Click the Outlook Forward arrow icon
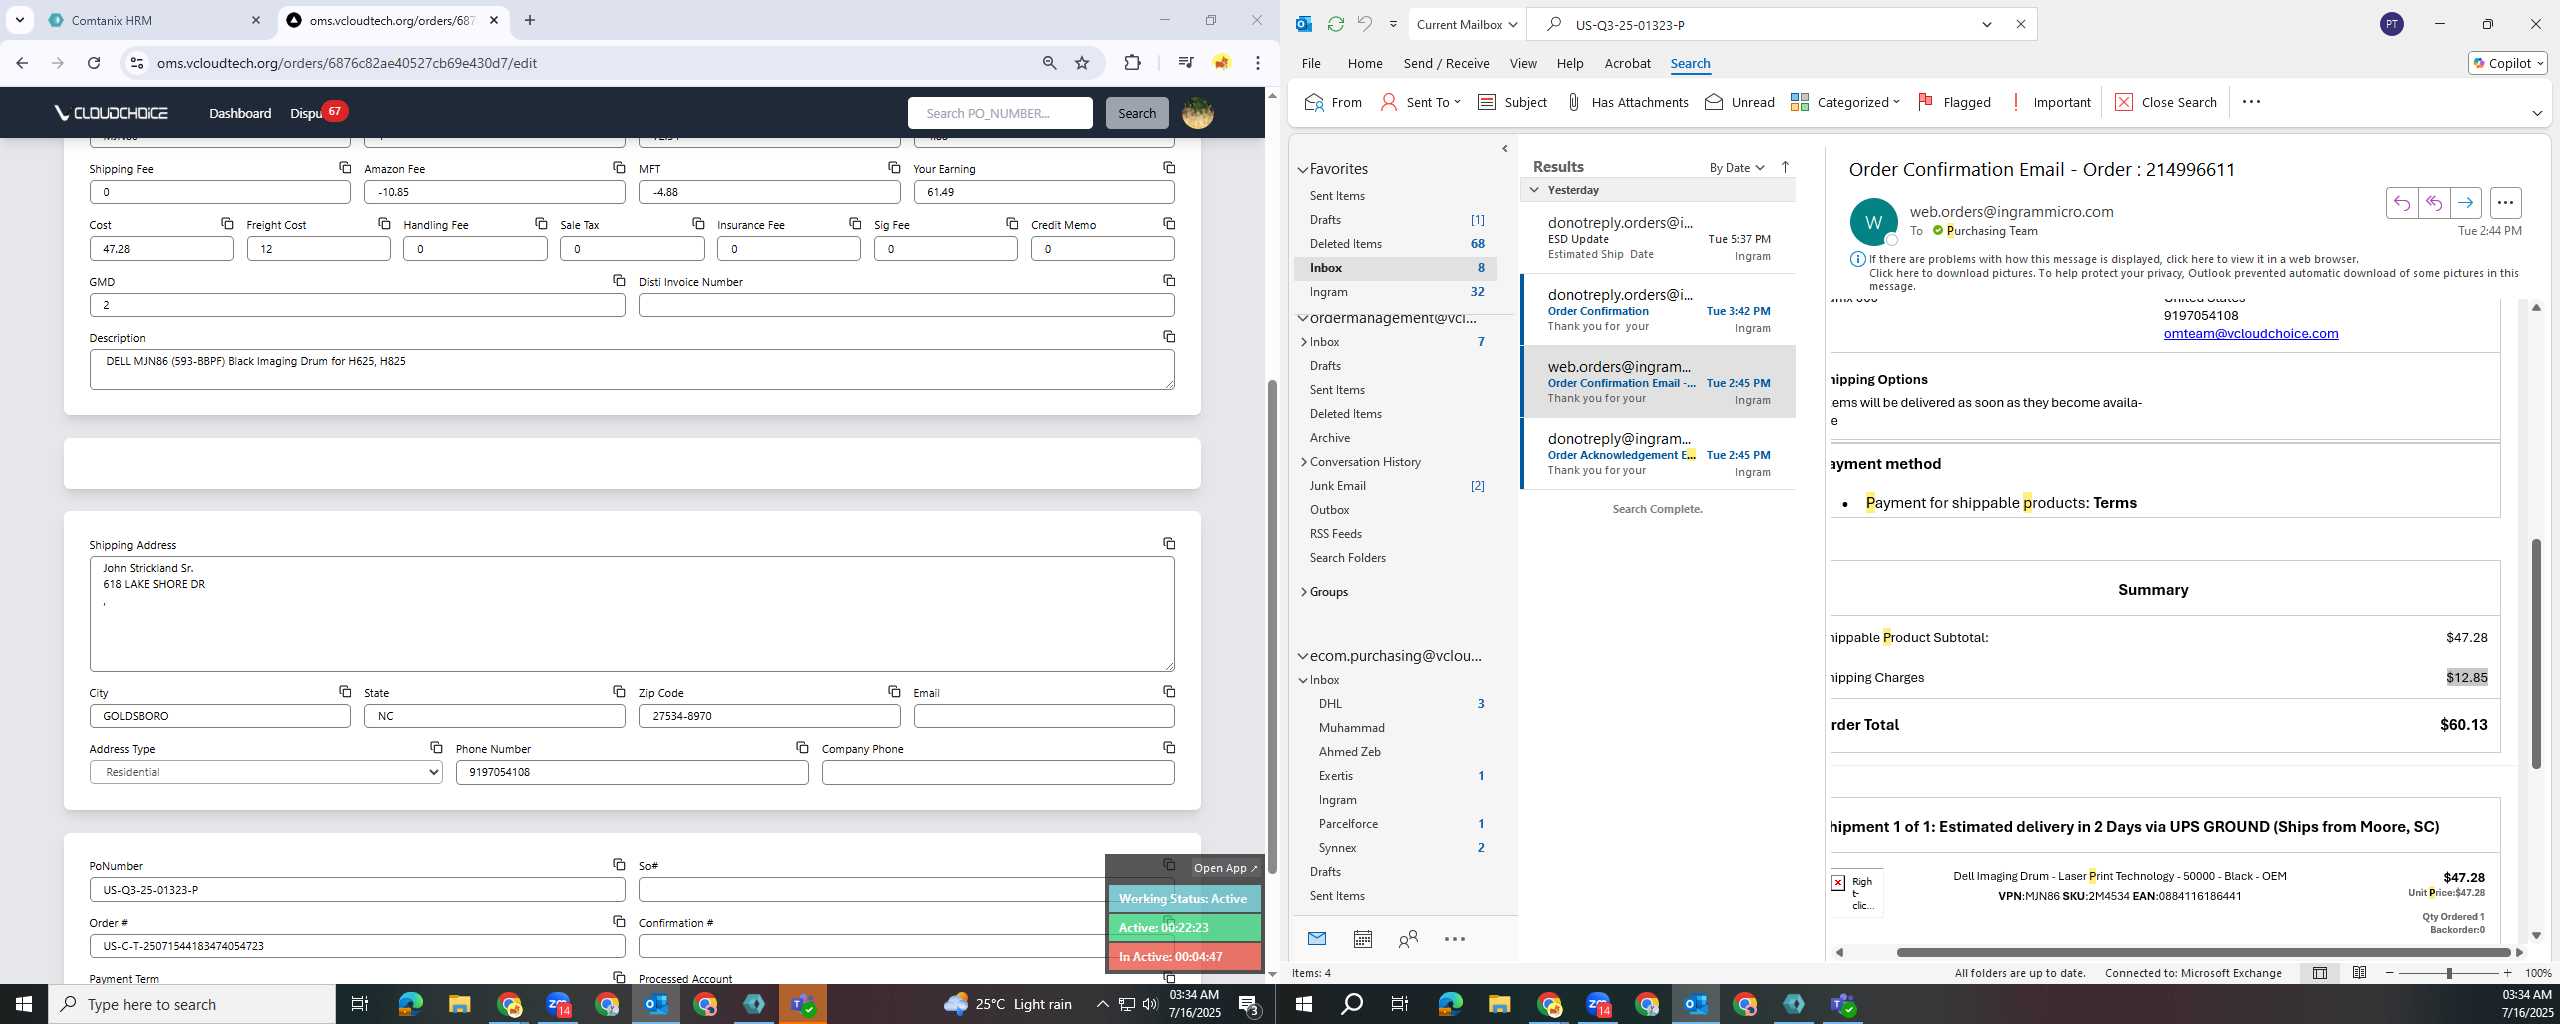The height and width of the screenshot is (1024, 2560). [x=2465, y=202]
